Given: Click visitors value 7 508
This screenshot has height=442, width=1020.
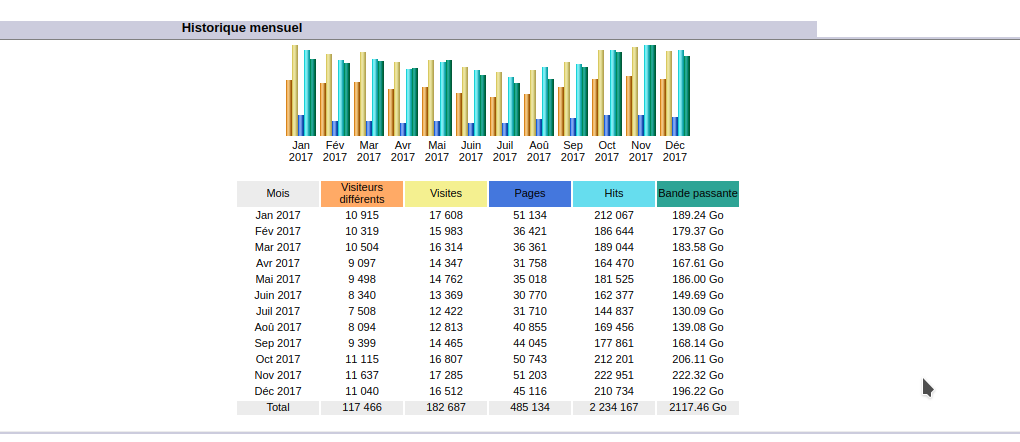Looking at the screenshot, I should pos(362,311).
